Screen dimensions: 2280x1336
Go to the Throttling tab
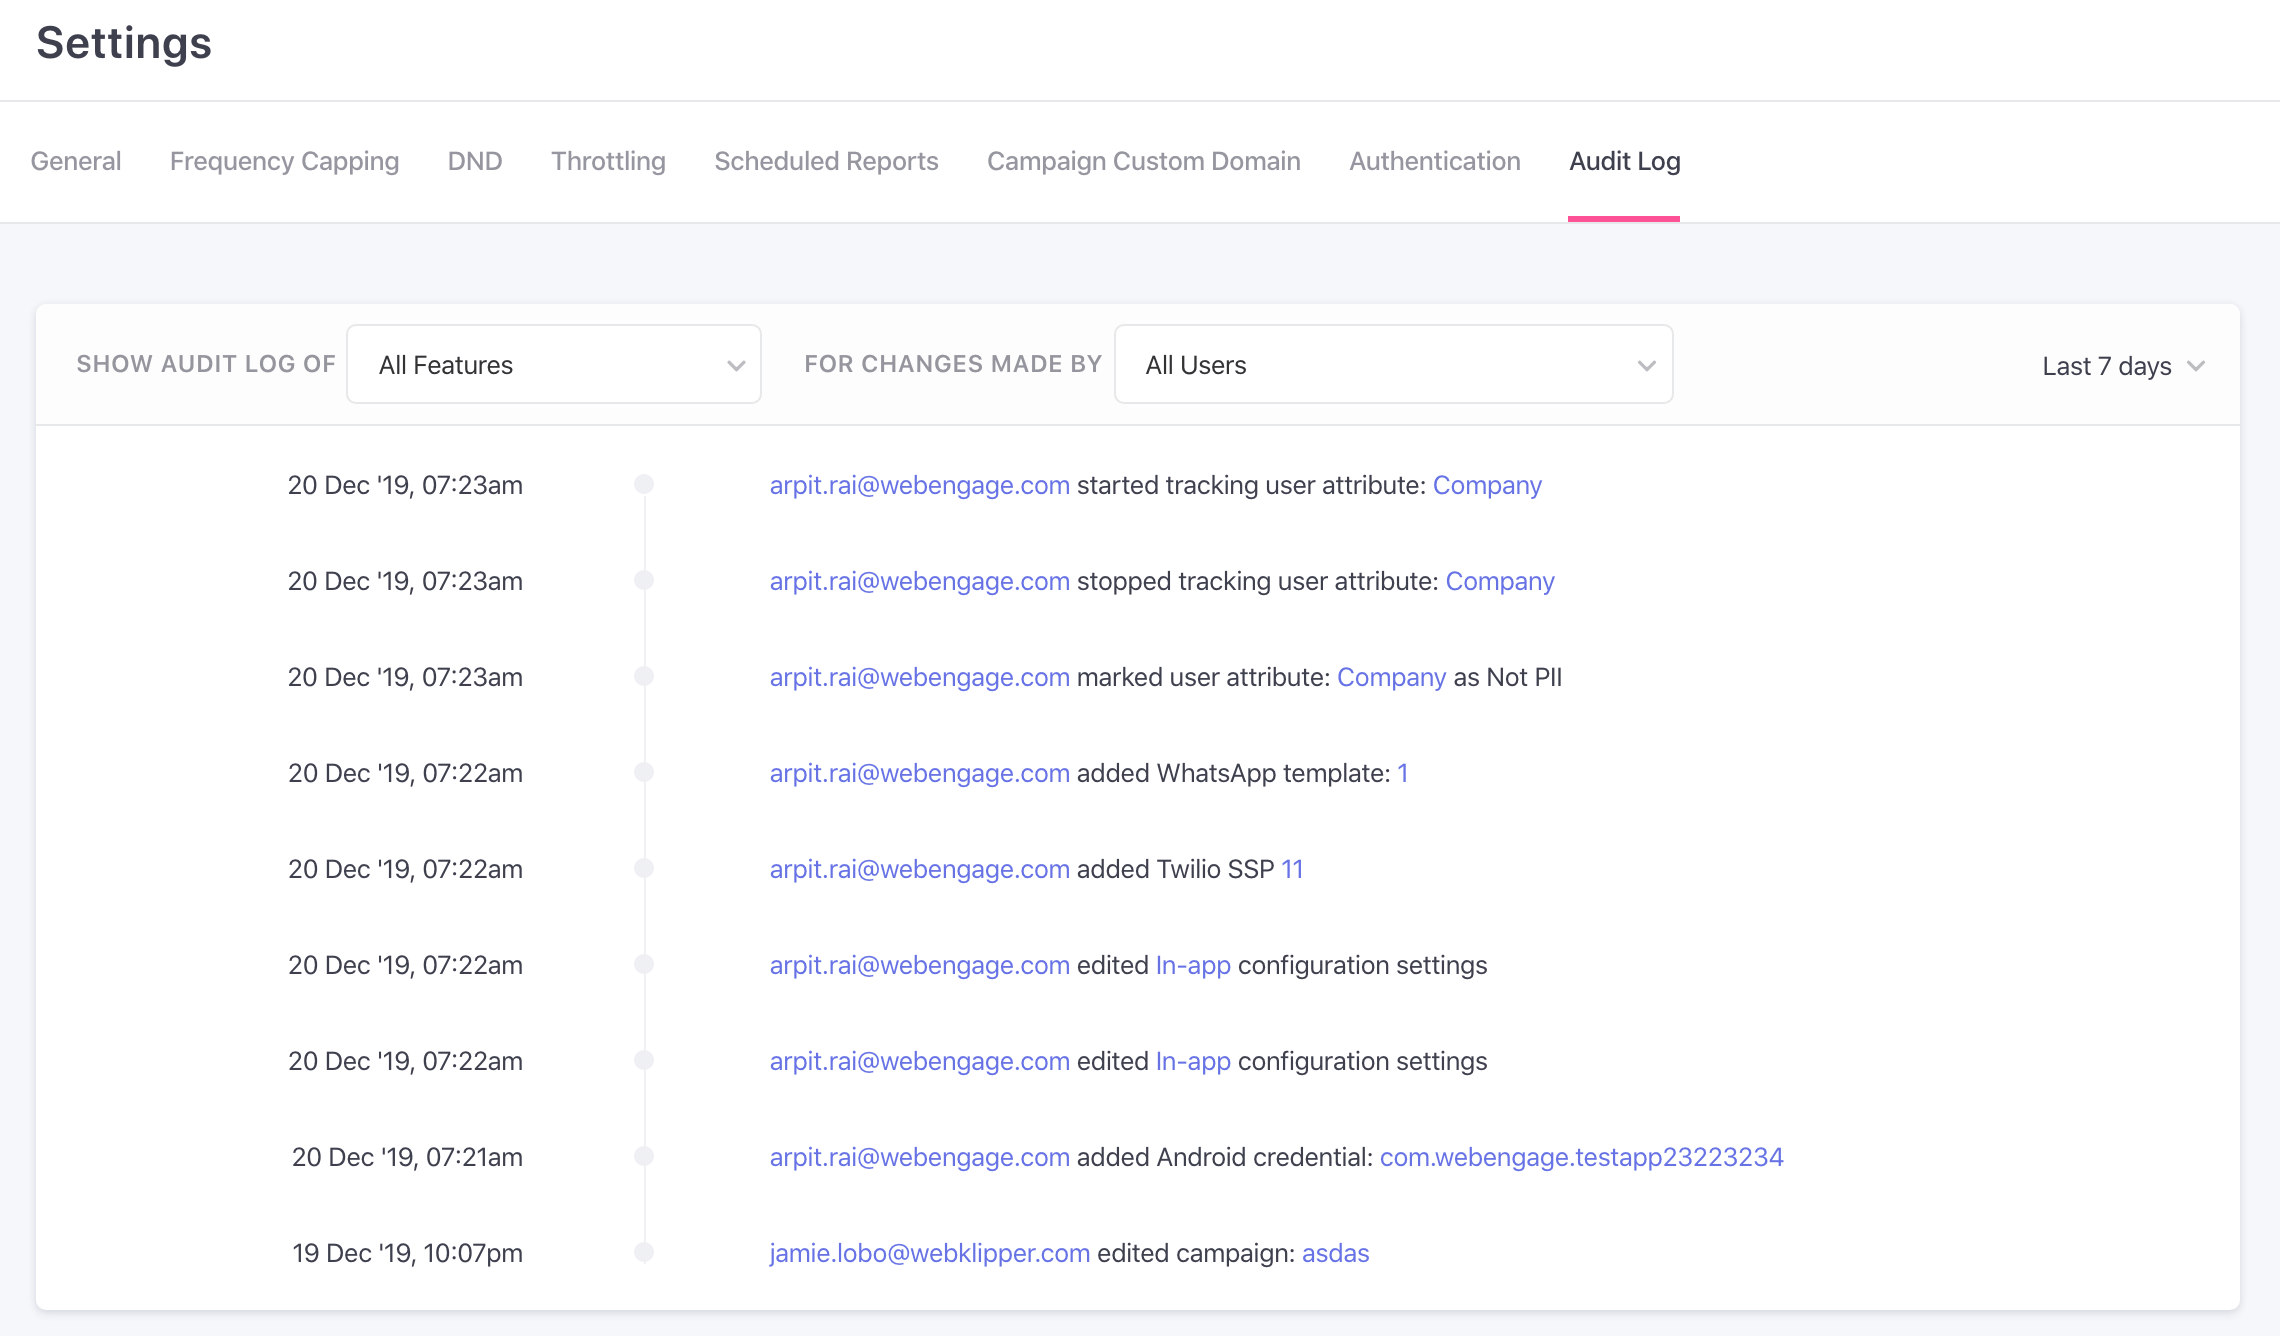coord(608,161)
